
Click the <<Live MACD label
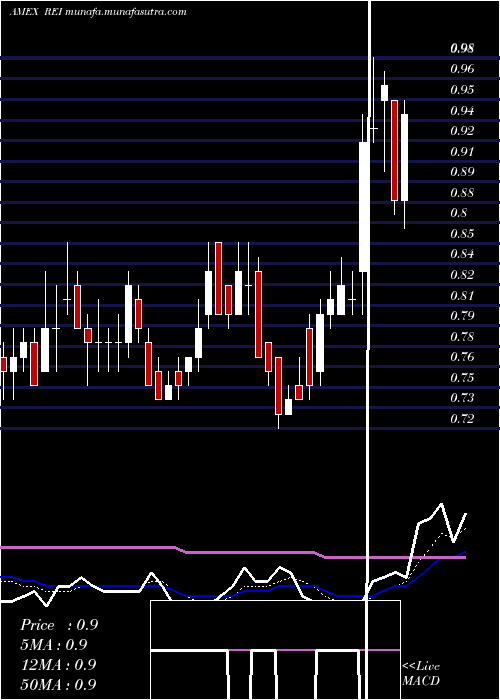click(x=421, y=674)
